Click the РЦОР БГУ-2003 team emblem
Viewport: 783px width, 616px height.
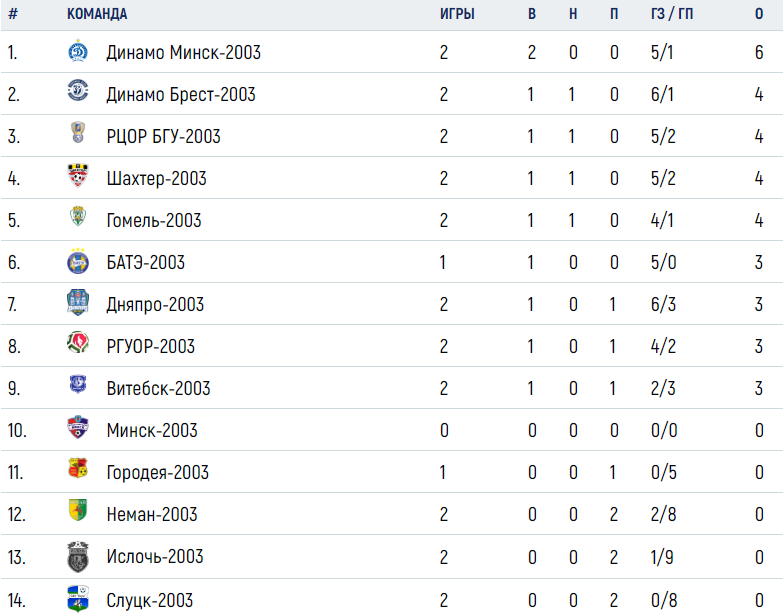pos(78,132)
